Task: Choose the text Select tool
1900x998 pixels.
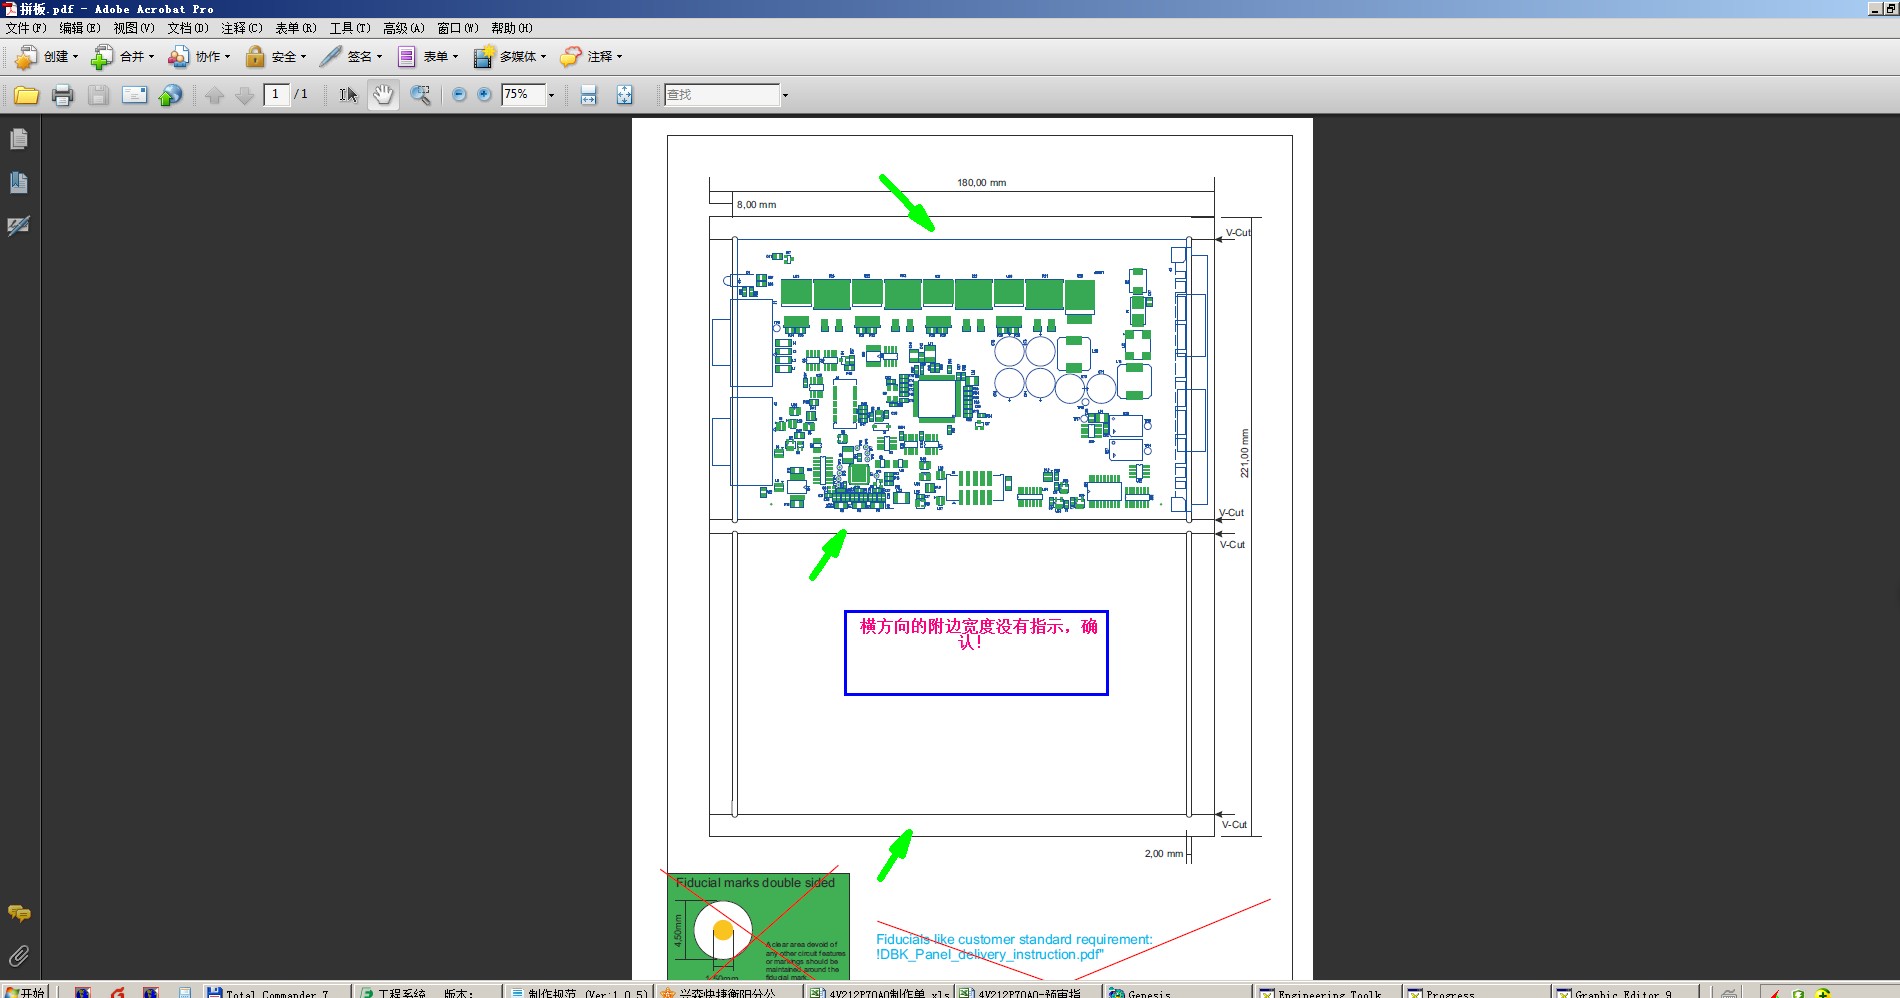Action: [x=348, y=95]
